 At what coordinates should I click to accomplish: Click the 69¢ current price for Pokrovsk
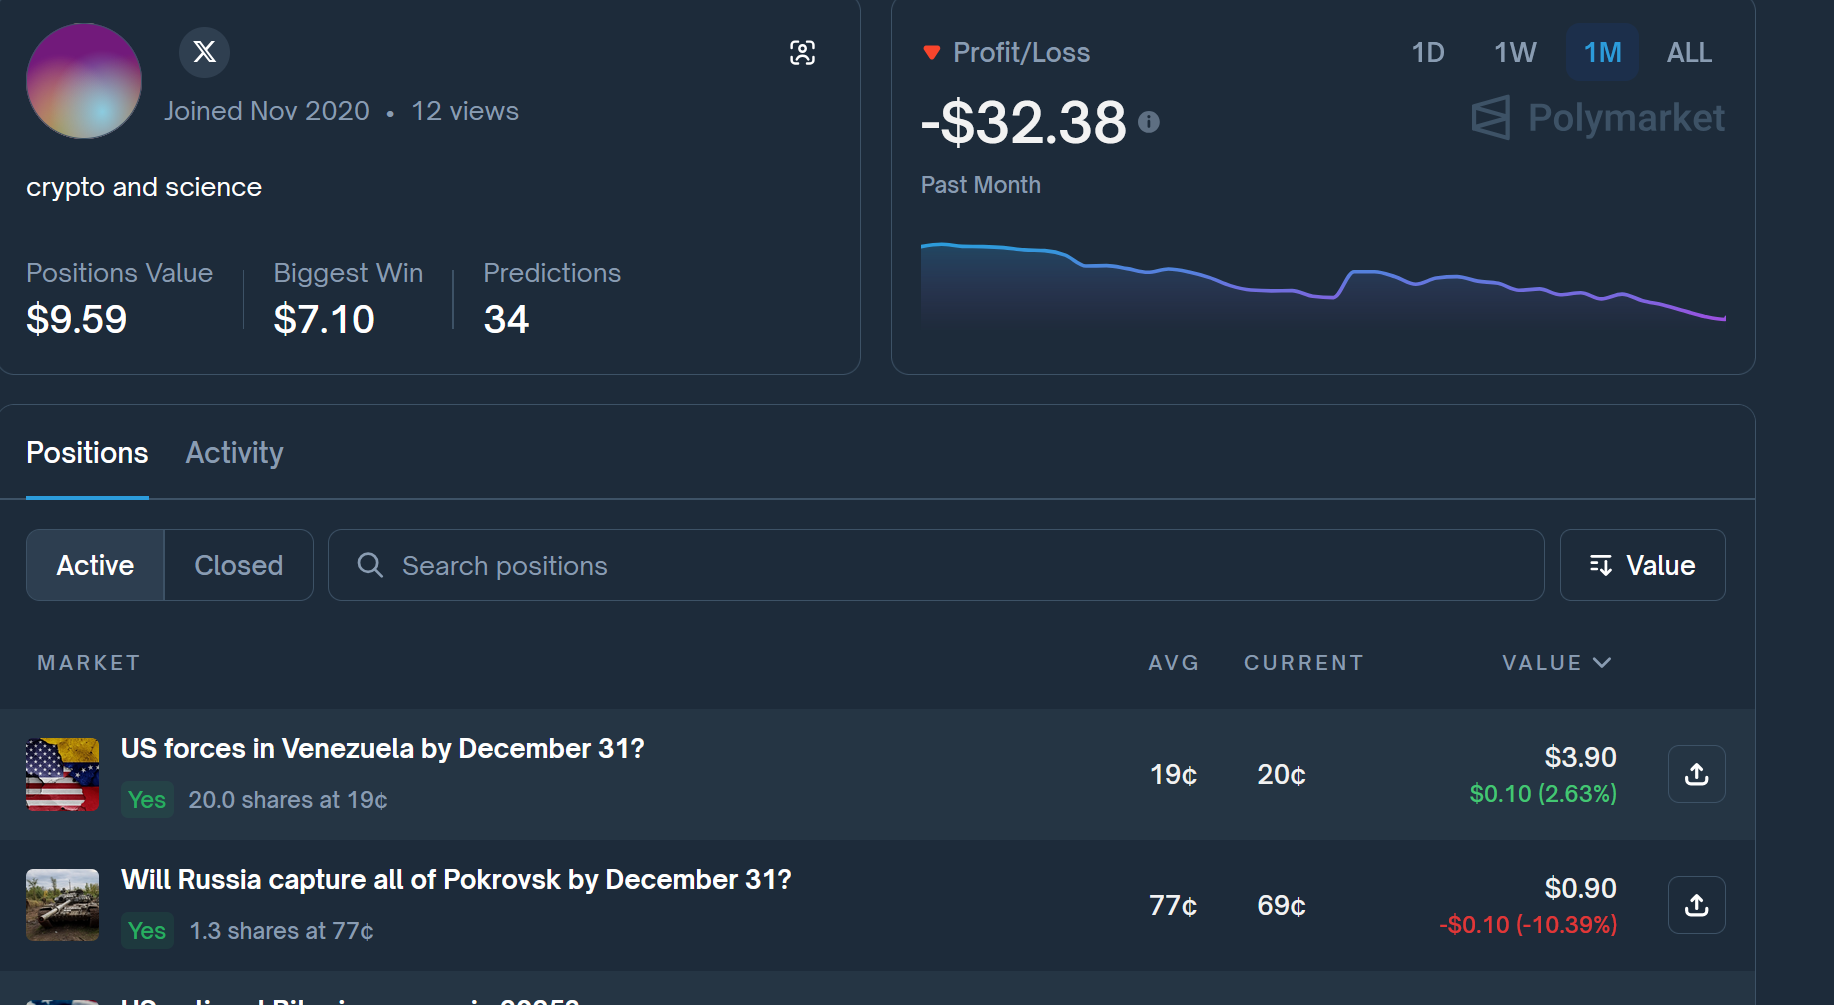pyautogui.click(x=1281, y=905)
